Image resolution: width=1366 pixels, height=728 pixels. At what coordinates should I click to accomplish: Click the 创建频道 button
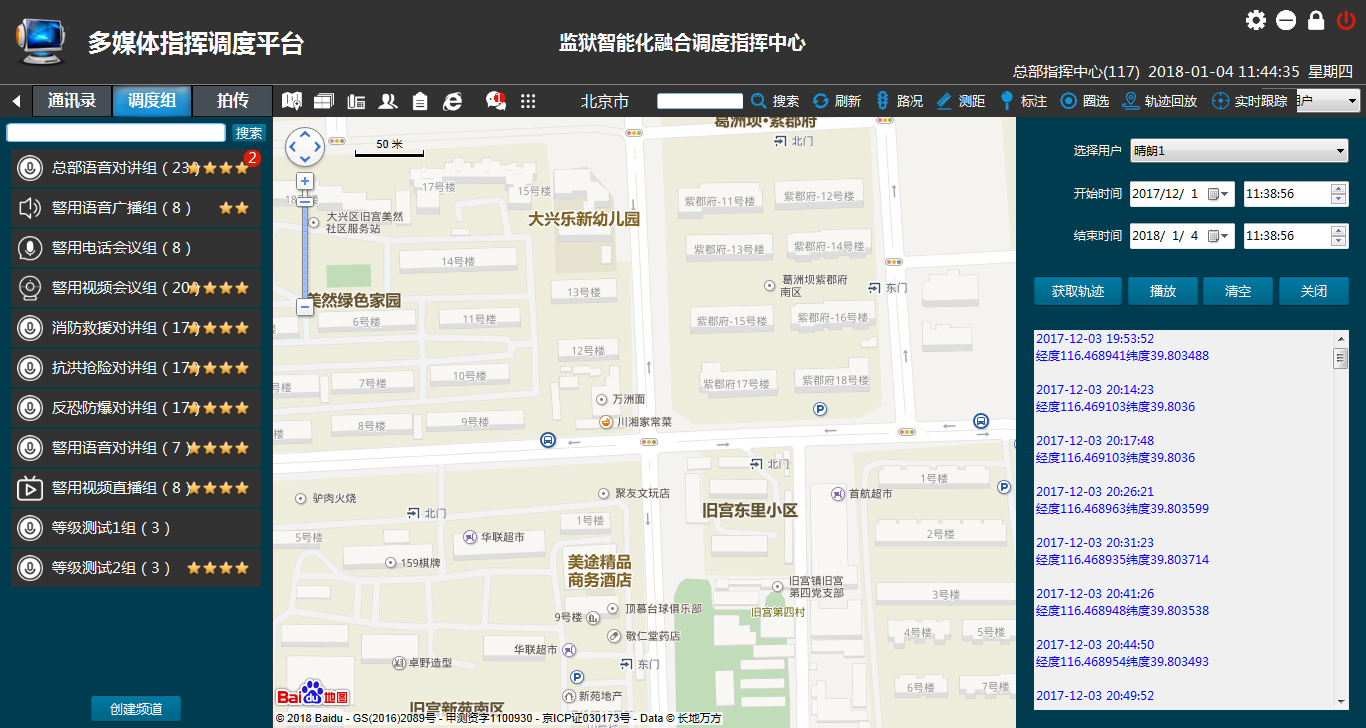(x=136, y=708)
